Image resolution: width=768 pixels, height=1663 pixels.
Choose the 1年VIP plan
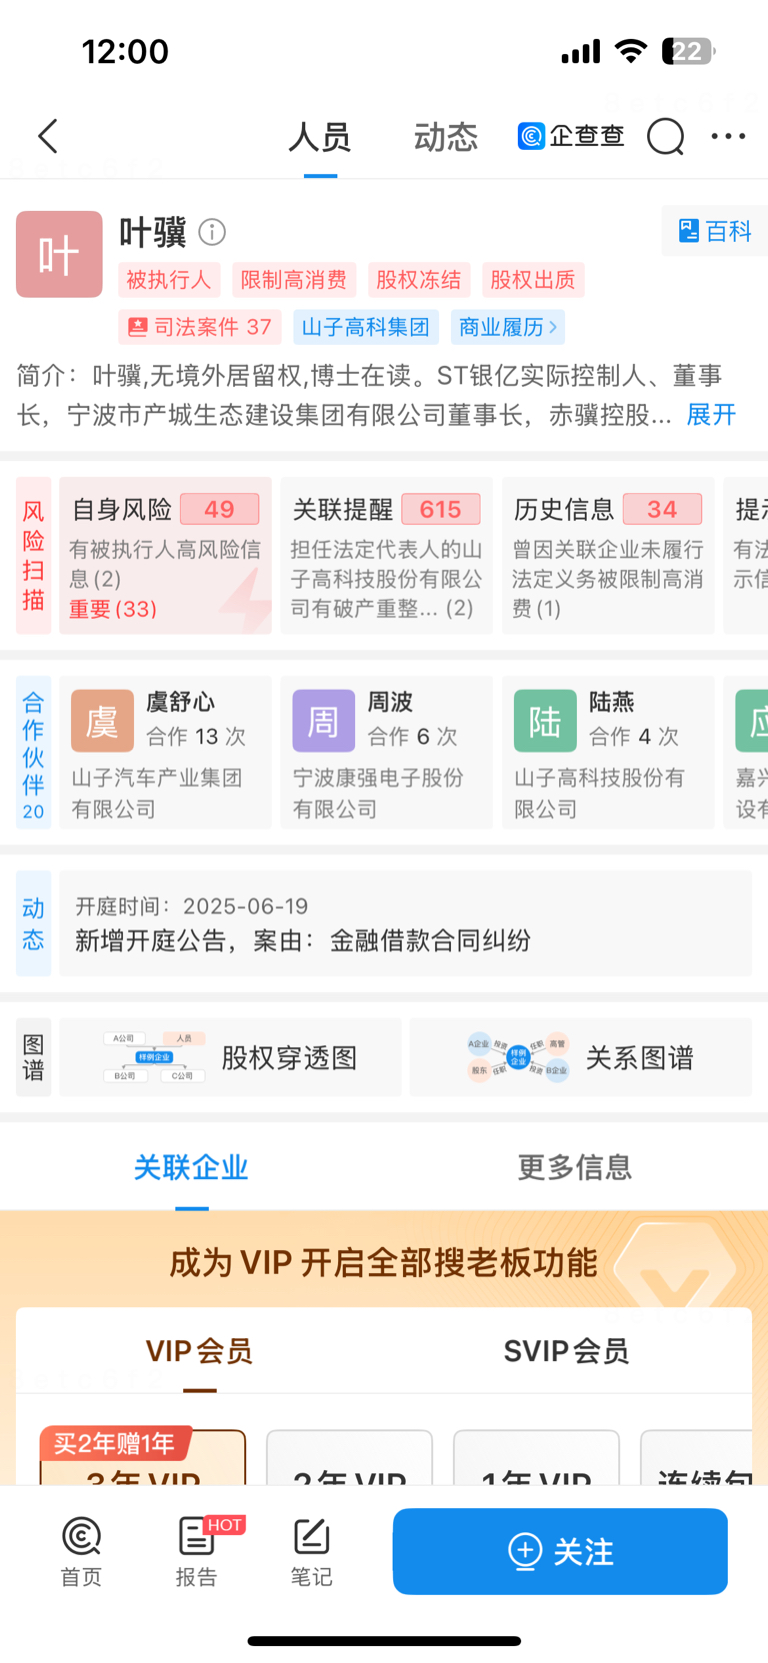(536, 1458)
